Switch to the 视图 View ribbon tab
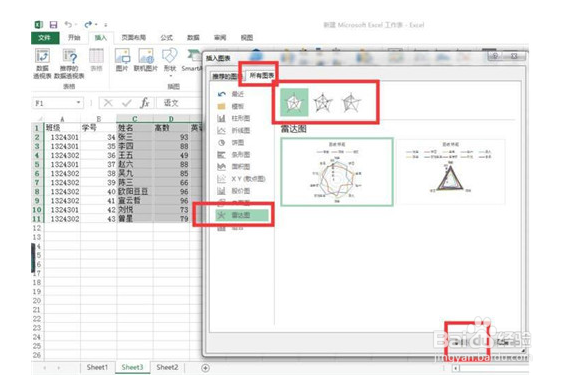Screen dimensions: 565x377 click(247, 37)
